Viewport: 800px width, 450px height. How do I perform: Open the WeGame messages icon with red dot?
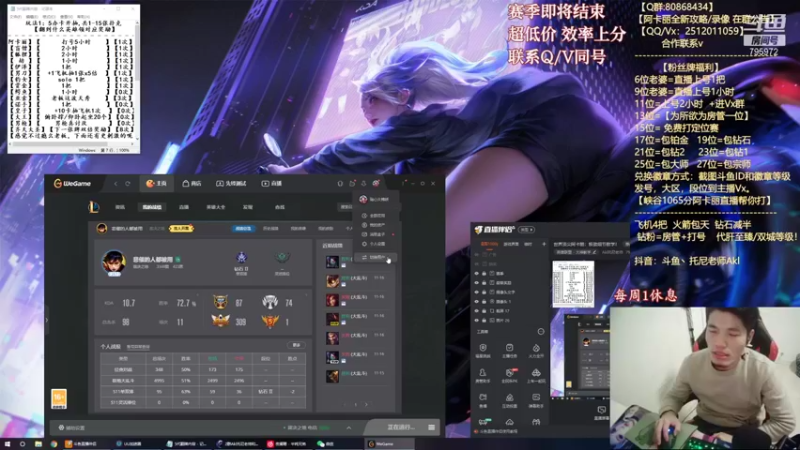point(352,183)
